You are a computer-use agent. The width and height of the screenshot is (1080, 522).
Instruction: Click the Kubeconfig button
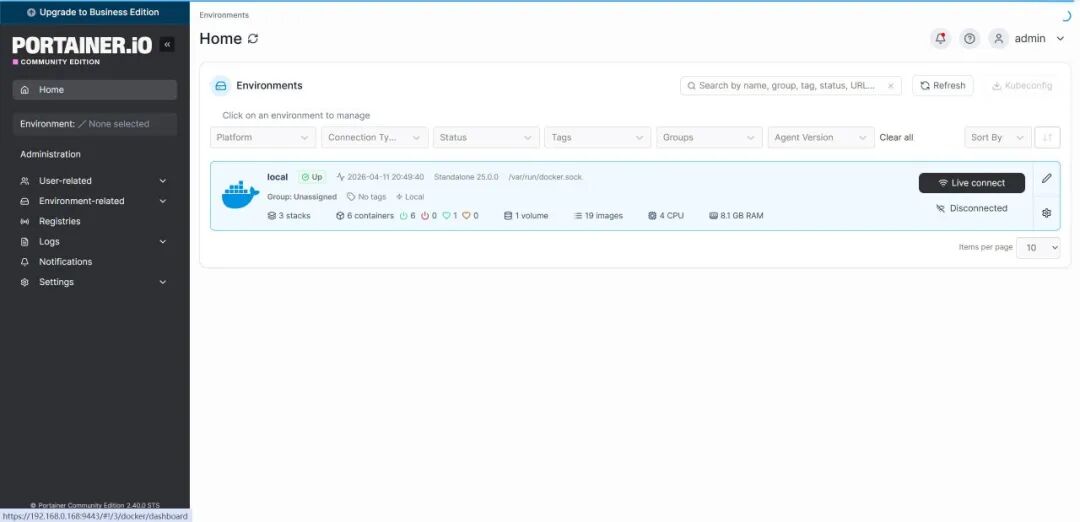(x=1022, y=85)
